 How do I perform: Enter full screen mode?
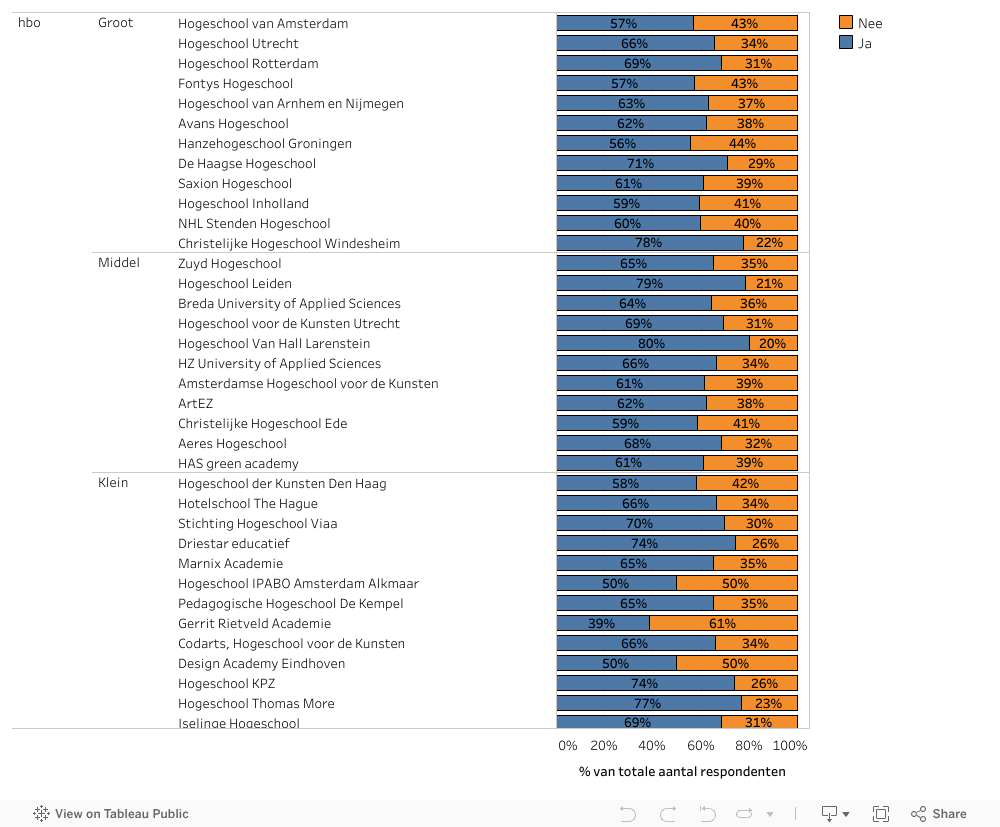(881, 814)
